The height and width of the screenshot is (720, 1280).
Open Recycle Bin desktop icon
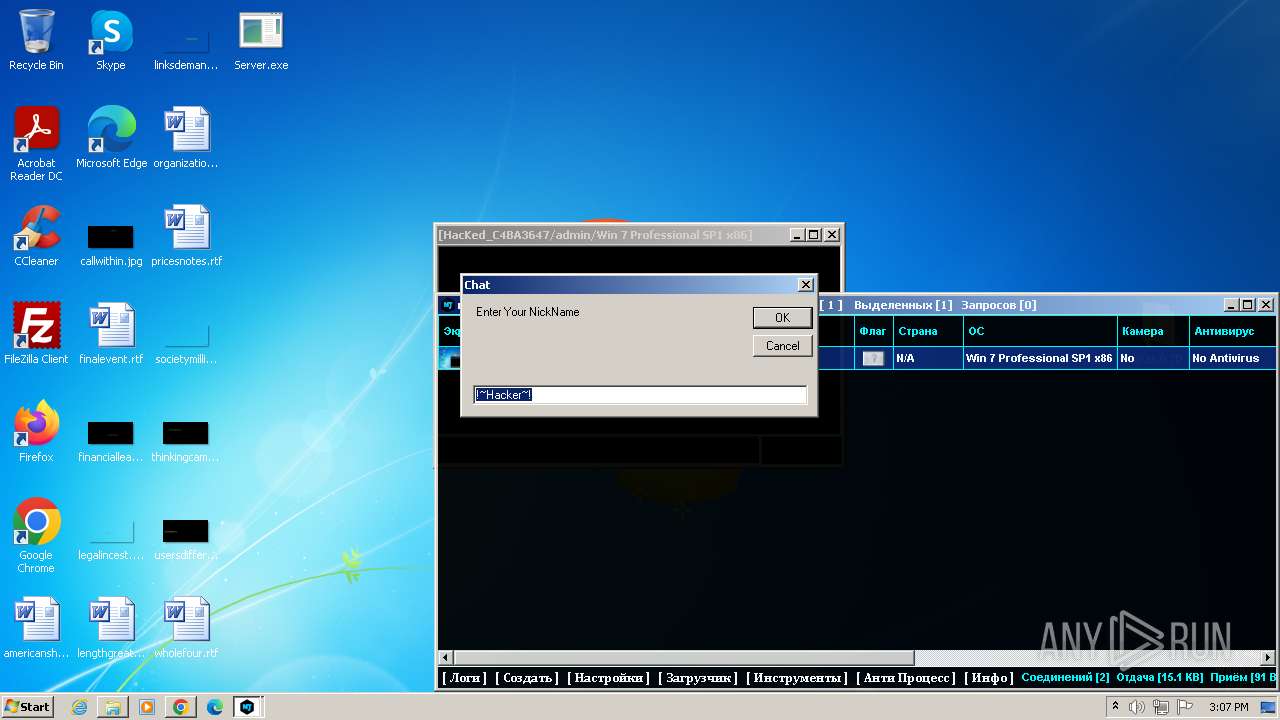coord(36,41)
